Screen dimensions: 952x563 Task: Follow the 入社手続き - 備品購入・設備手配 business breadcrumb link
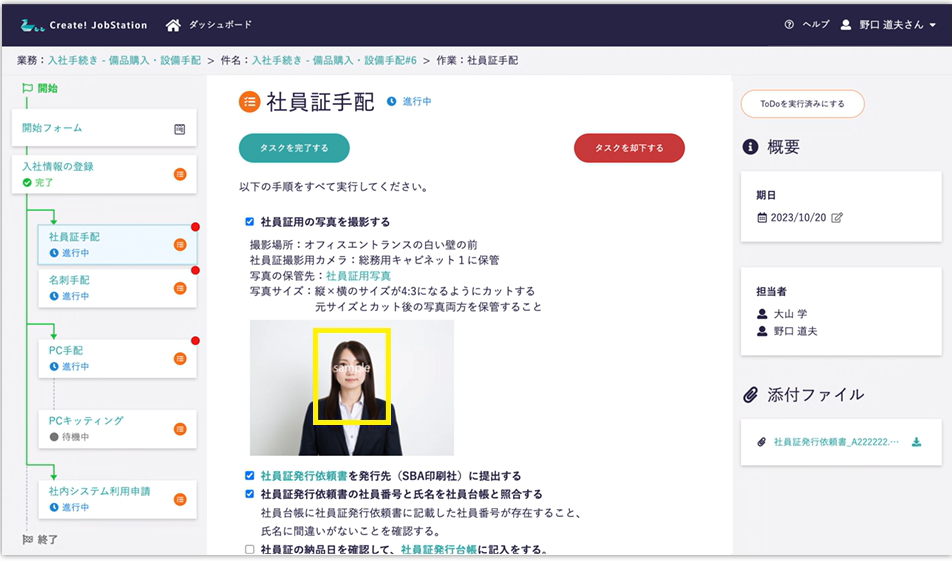tap(124, 60)
